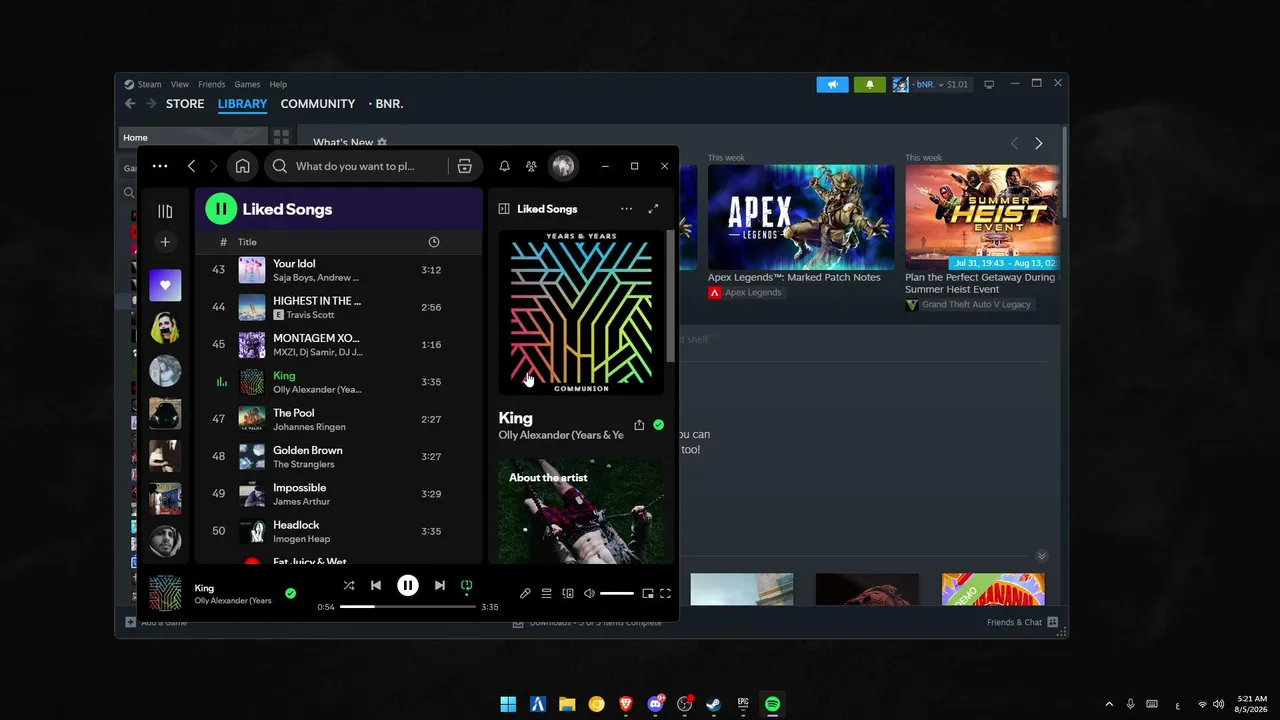The height and width of the screenshot is (720, 1280).
Task: Open Spotify notifications bell
Action: (504, 166)
